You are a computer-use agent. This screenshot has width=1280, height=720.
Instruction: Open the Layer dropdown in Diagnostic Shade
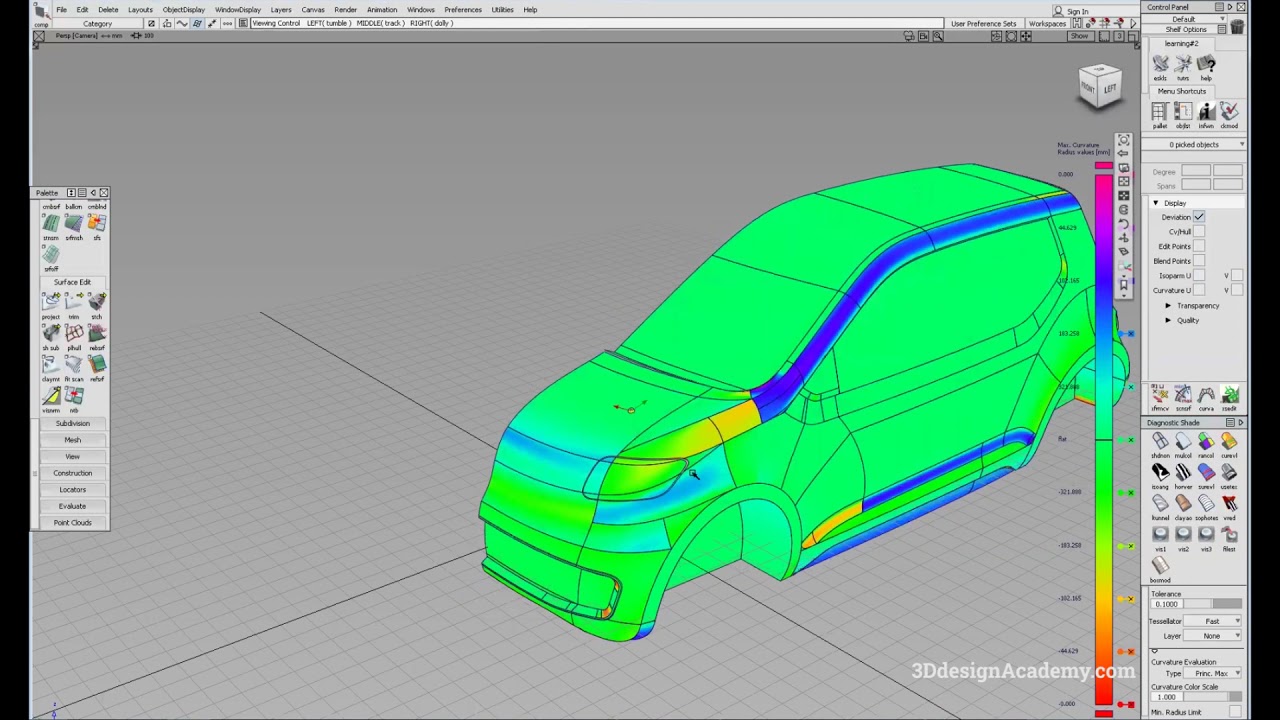(1213, 636)
